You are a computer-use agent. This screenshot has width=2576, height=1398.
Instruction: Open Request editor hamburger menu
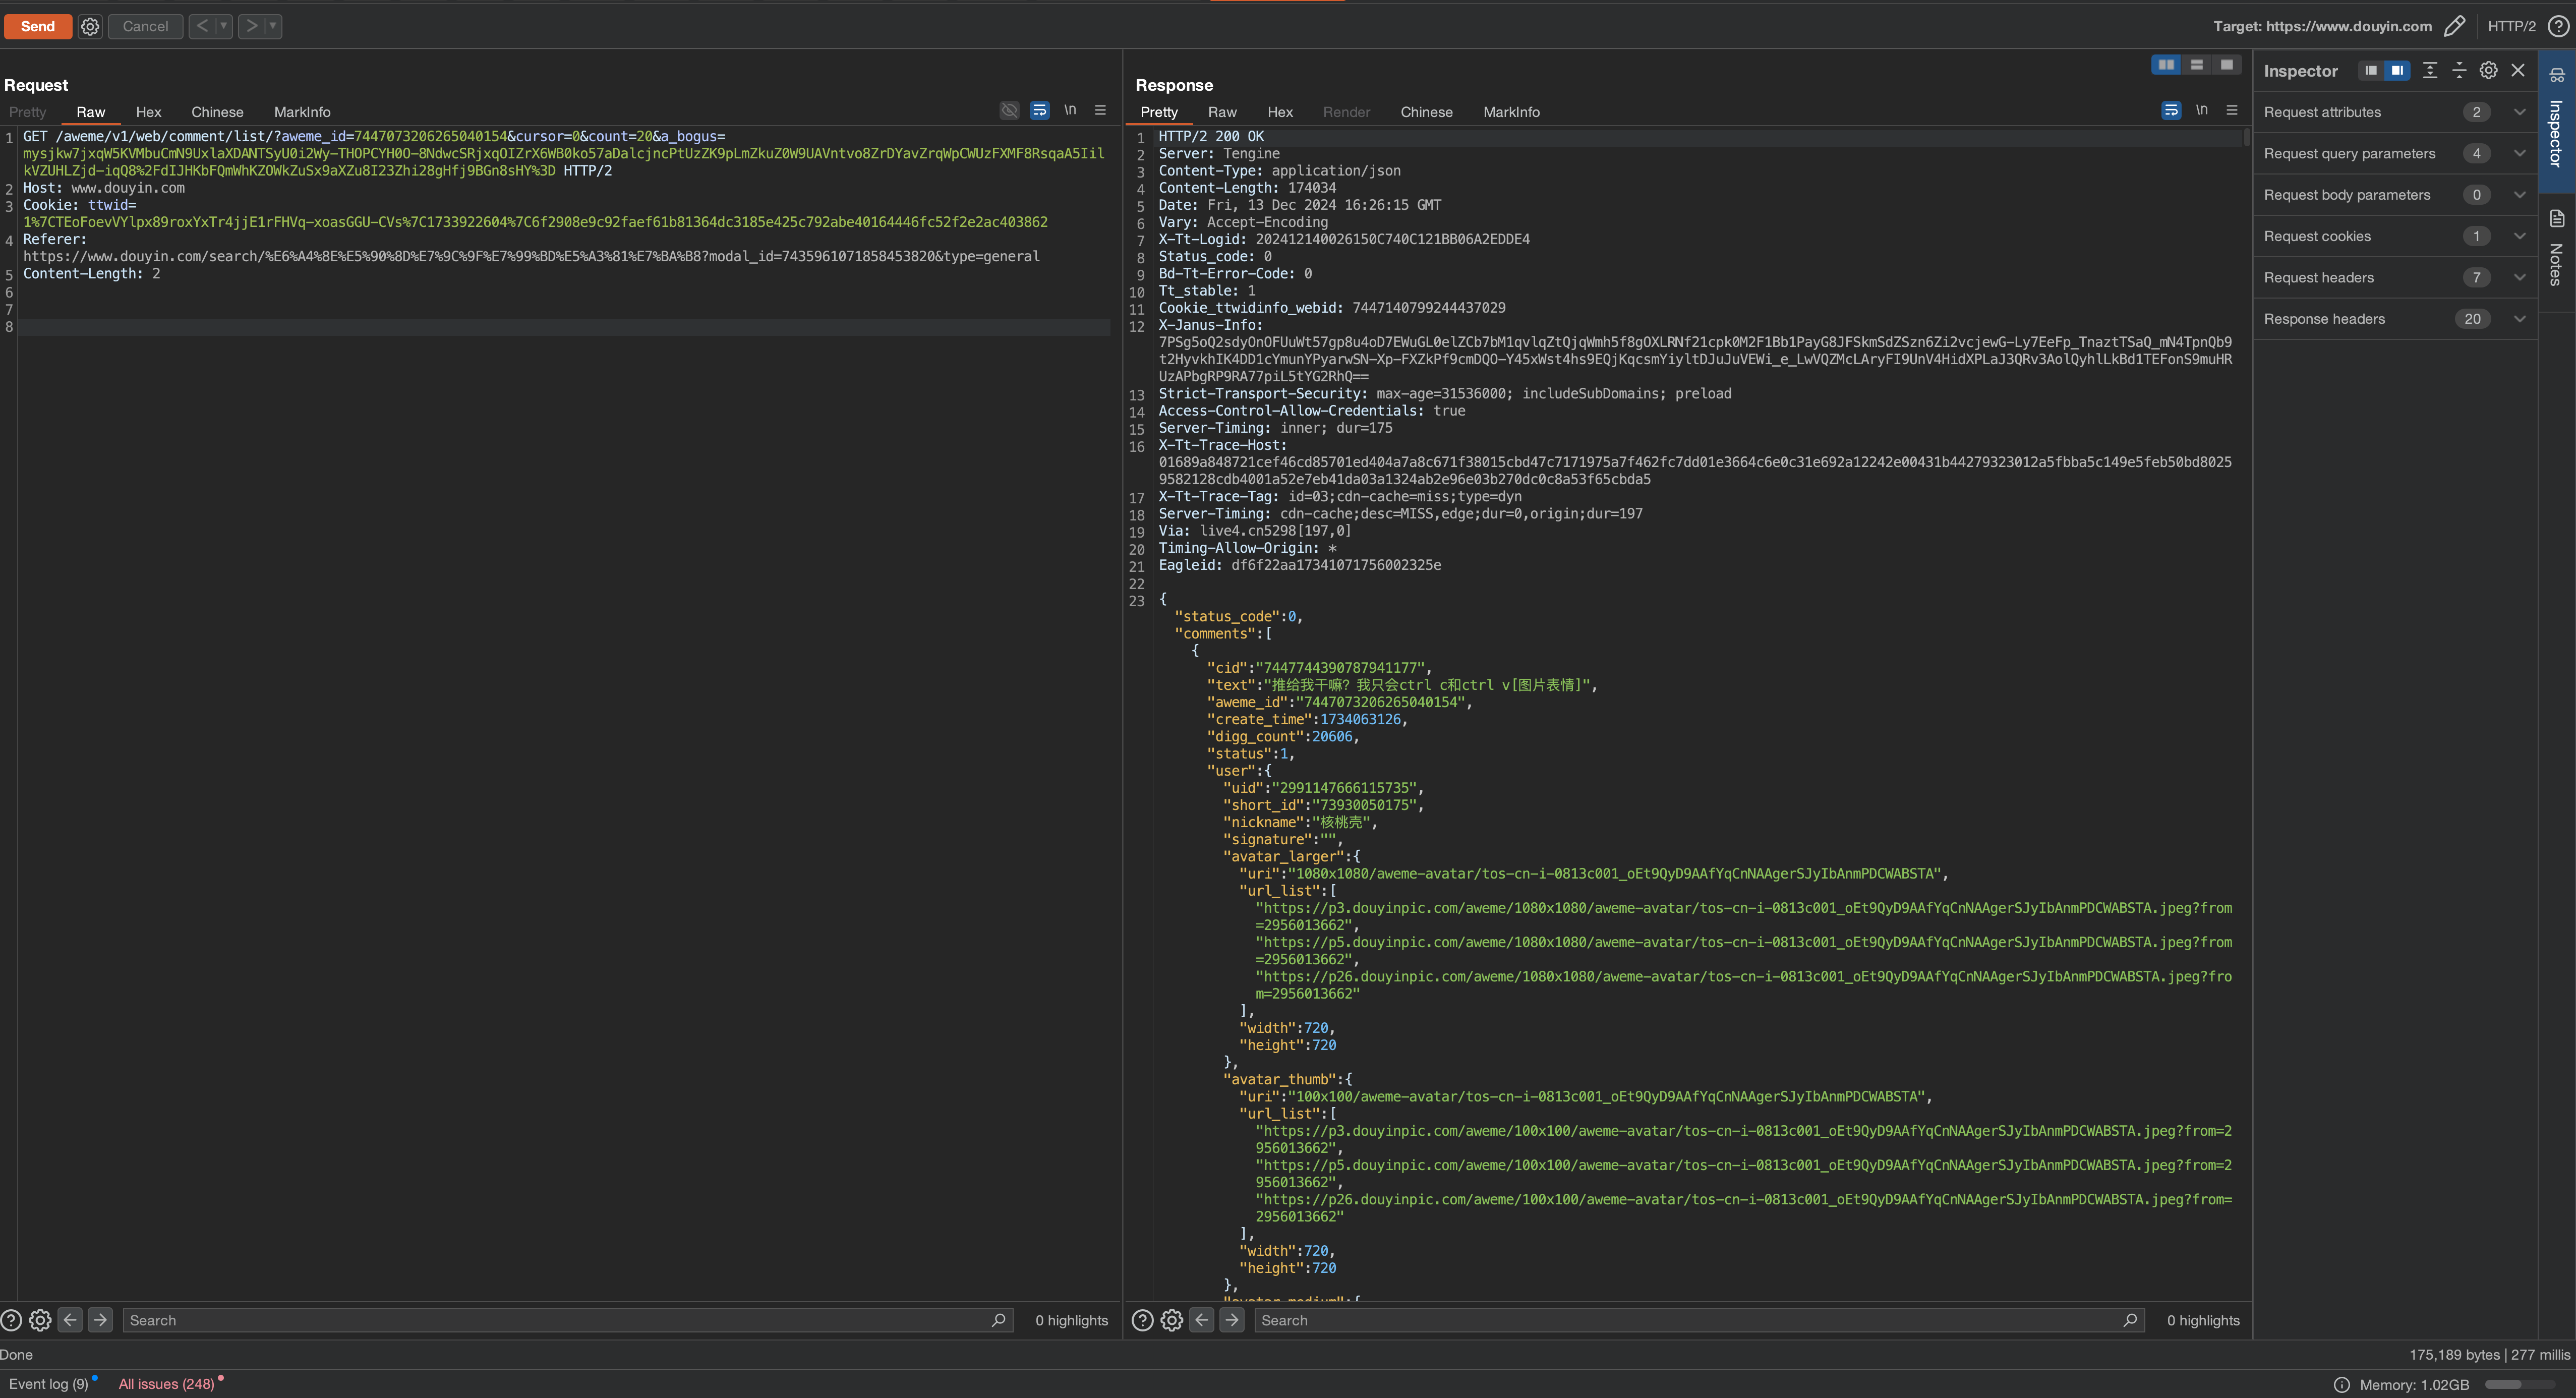1100,110
